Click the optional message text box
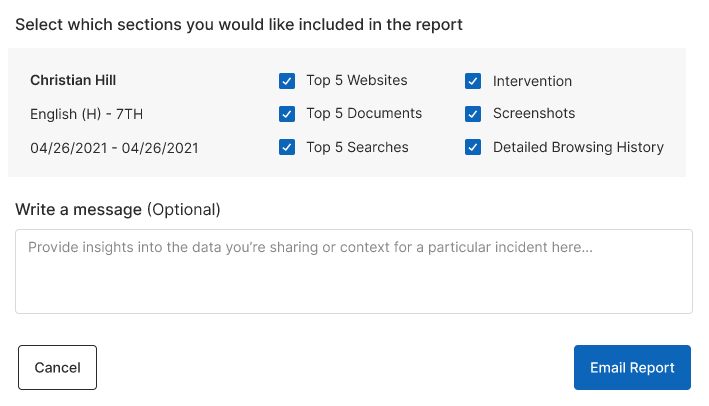This screenshot has width=709, height=406. point(354,271)
